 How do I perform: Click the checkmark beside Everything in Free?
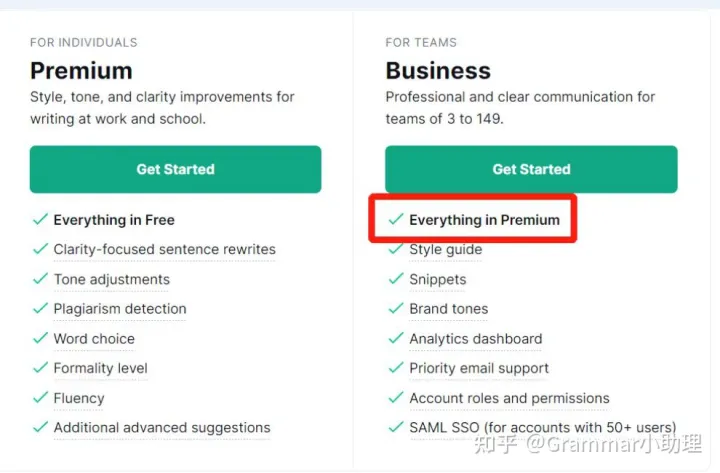point(40,220)
